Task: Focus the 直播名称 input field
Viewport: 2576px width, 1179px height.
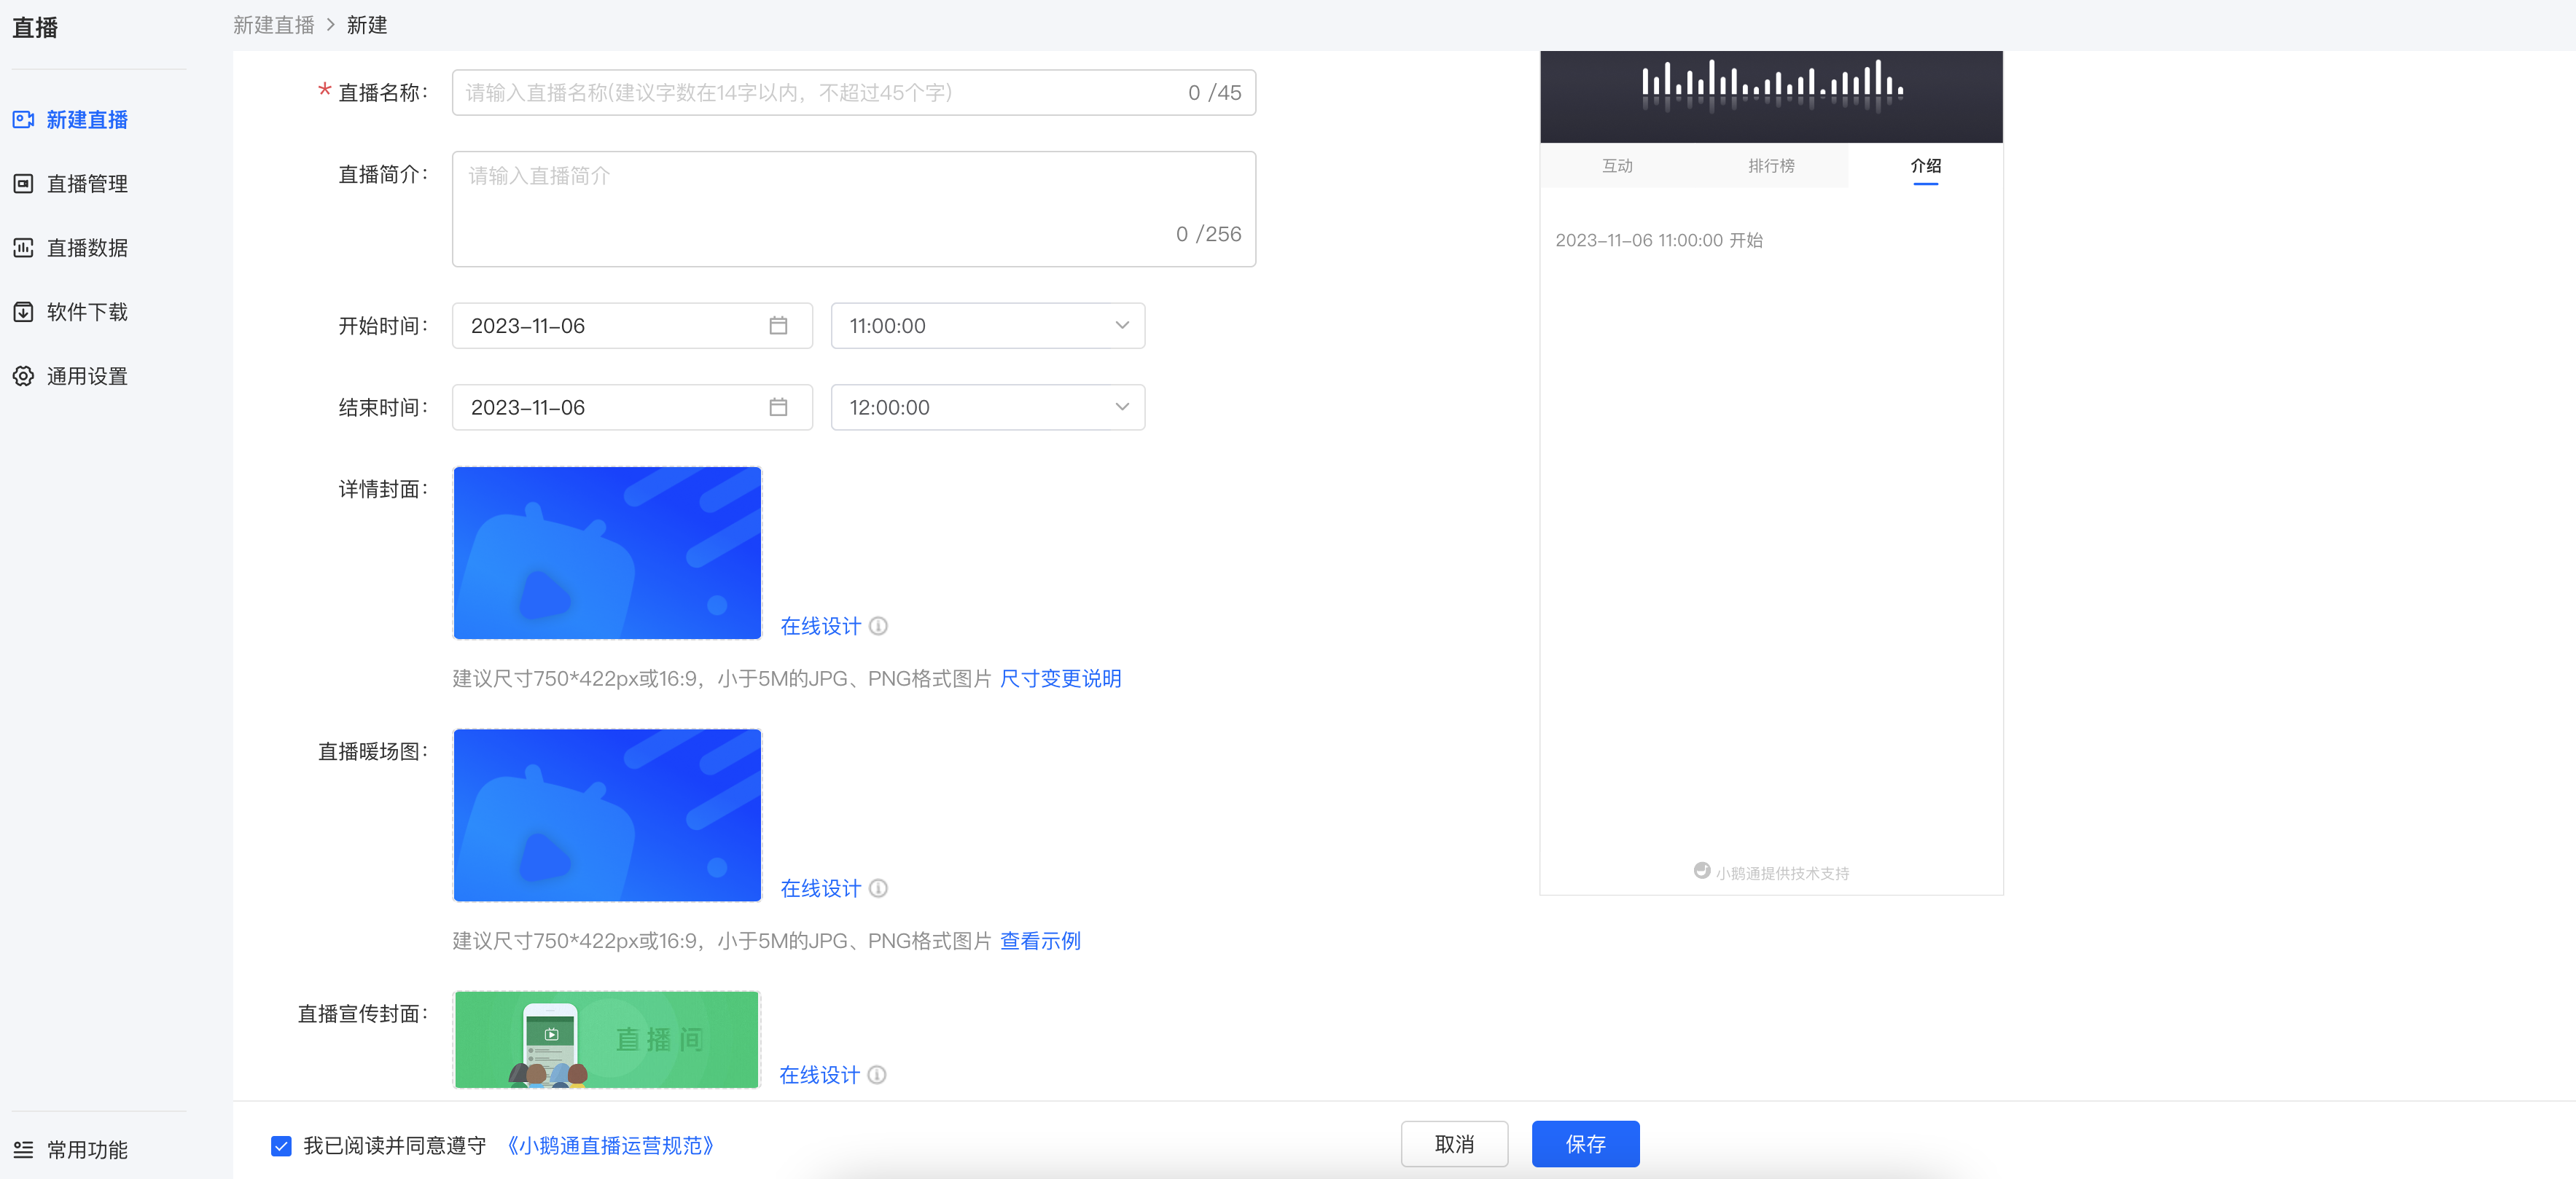Action: point(853,93)
